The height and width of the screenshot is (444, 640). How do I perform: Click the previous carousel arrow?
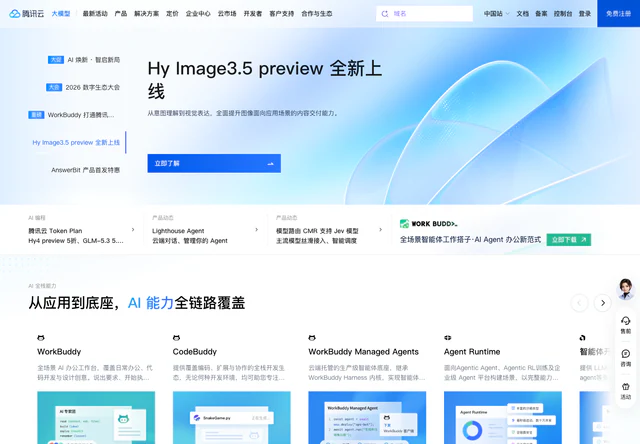[x=579, y=303]
